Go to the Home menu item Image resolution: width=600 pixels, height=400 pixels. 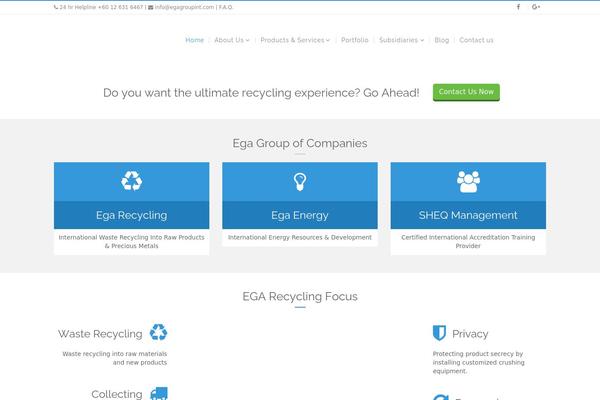[x=194, y=40]
